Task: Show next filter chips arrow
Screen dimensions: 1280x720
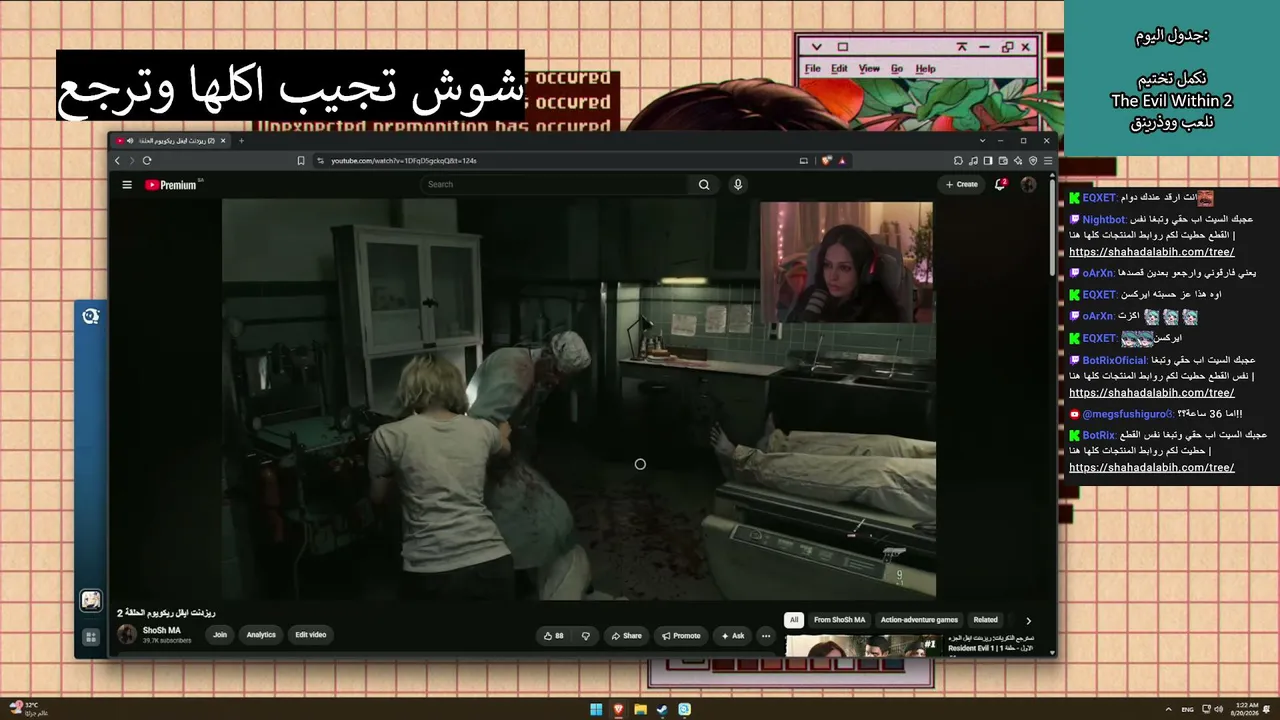Action: (1028, 620)
